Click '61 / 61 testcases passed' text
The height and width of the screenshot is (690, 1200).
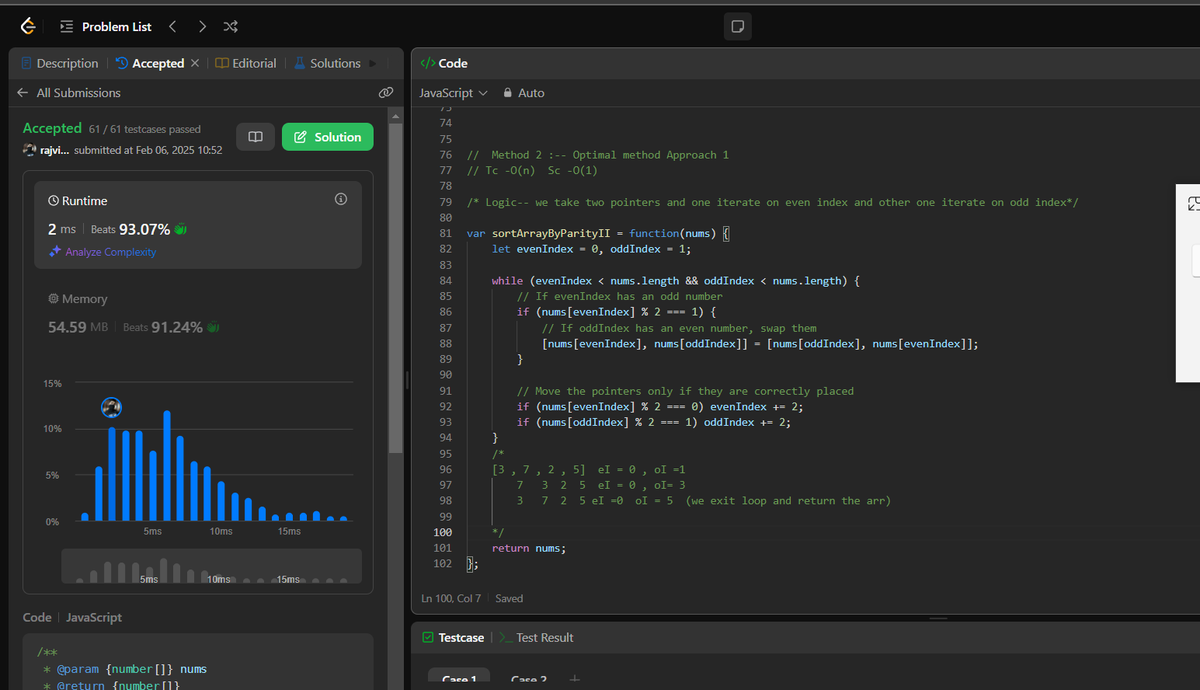click(145, 129)
